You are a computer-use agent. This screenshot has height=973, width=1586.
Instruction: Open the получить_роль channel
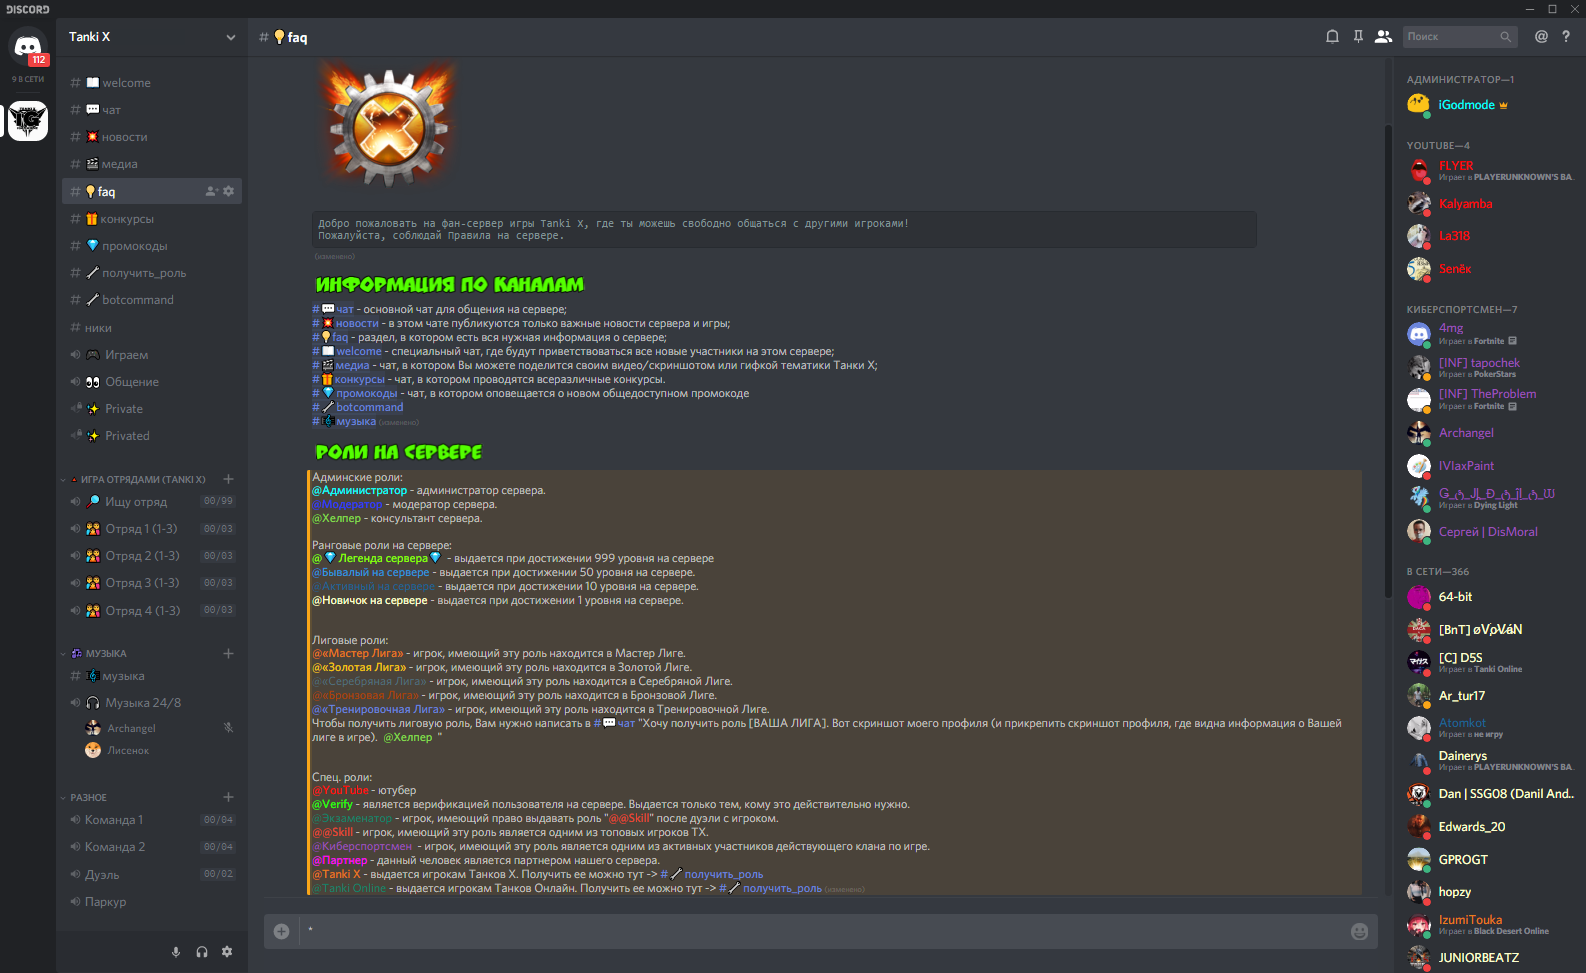[x=152, y=273]
